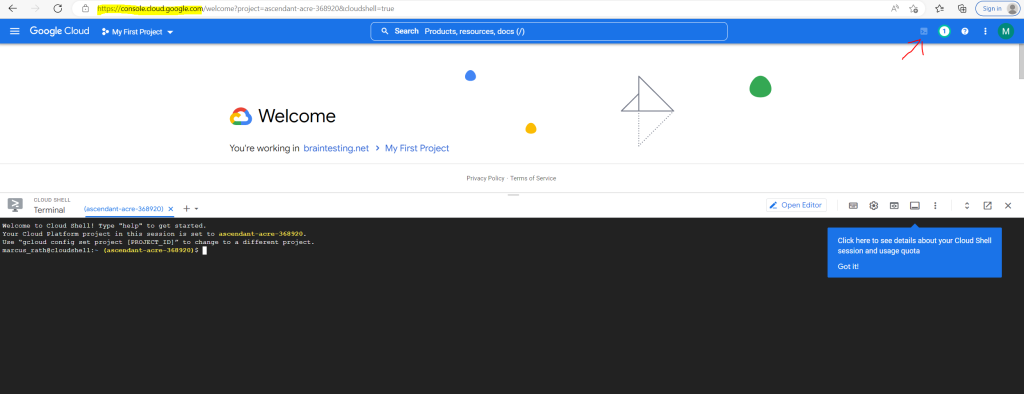Activate the Cloud Shell icon in the header
Viewport: 1024px width, 394px height.
tap(923, 31)
